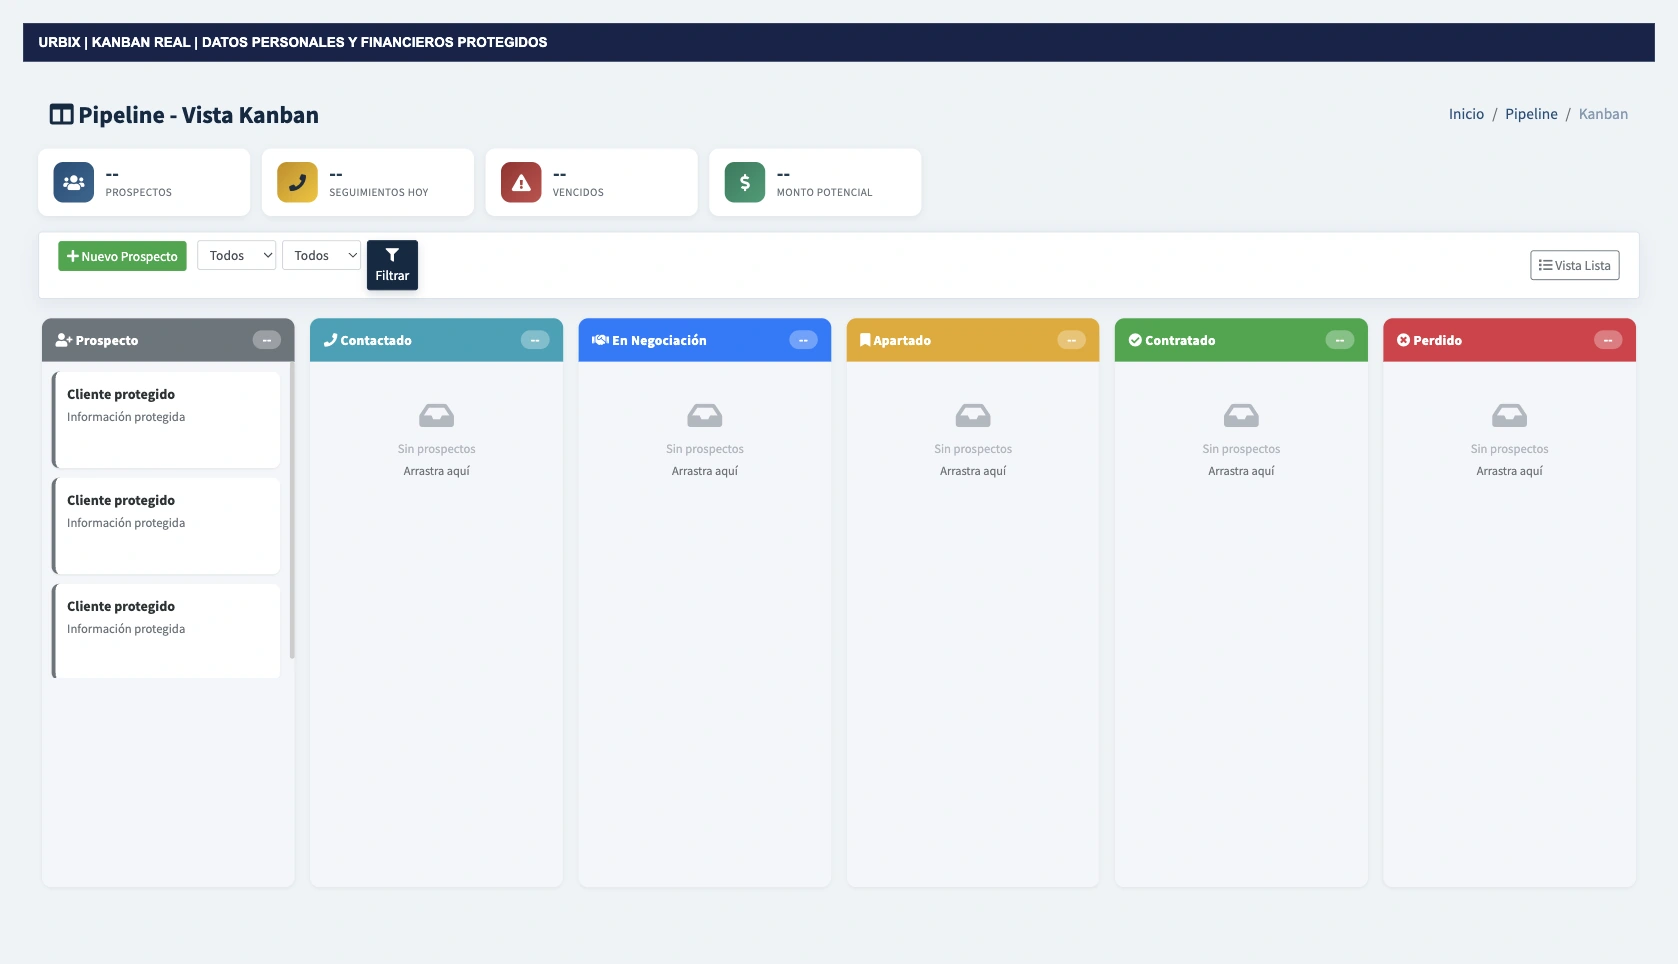Click the empty inbox icon in Contactado column

[x=437, y=415]
